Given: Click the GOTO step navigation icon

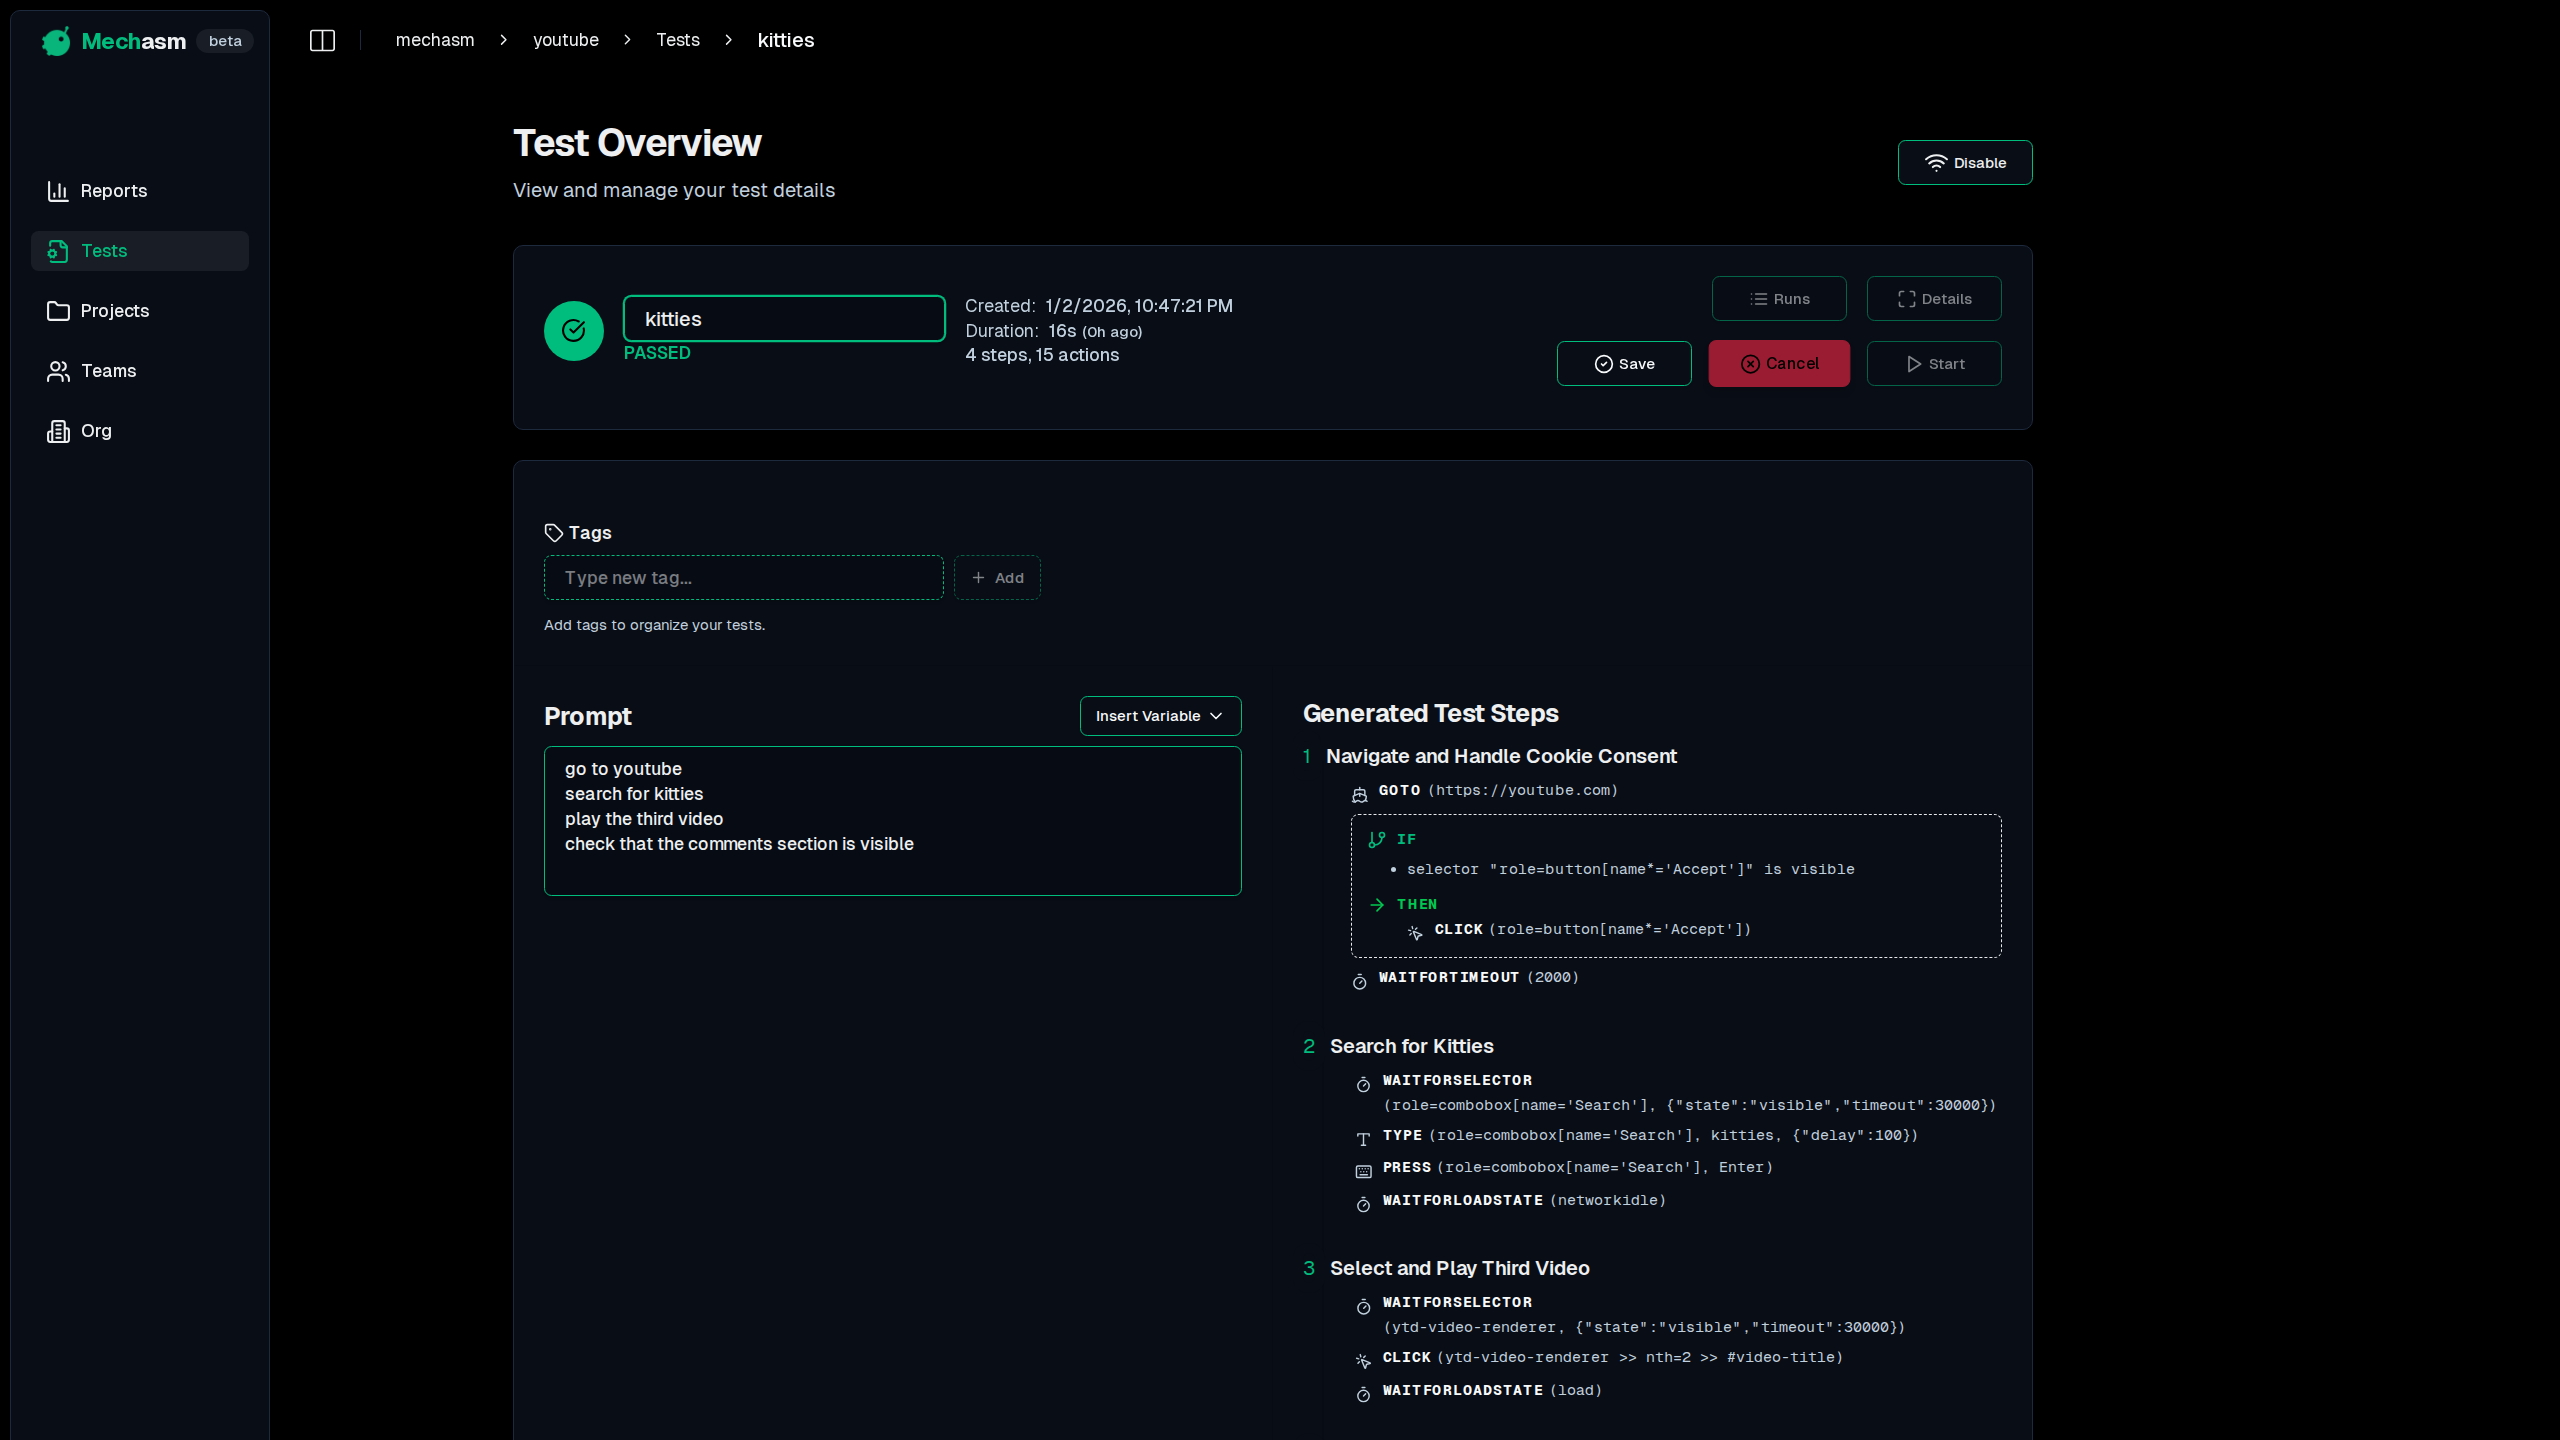Looking at the screenshot, I should pos(1360,795).
